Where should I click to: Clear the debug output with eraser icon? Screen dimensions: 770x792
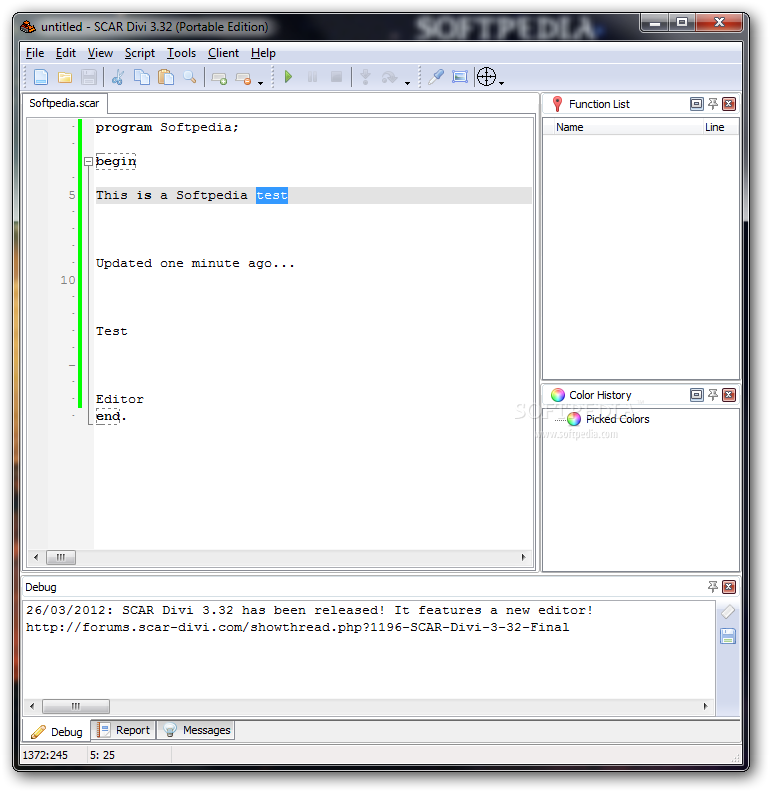[x=728, y=612]
